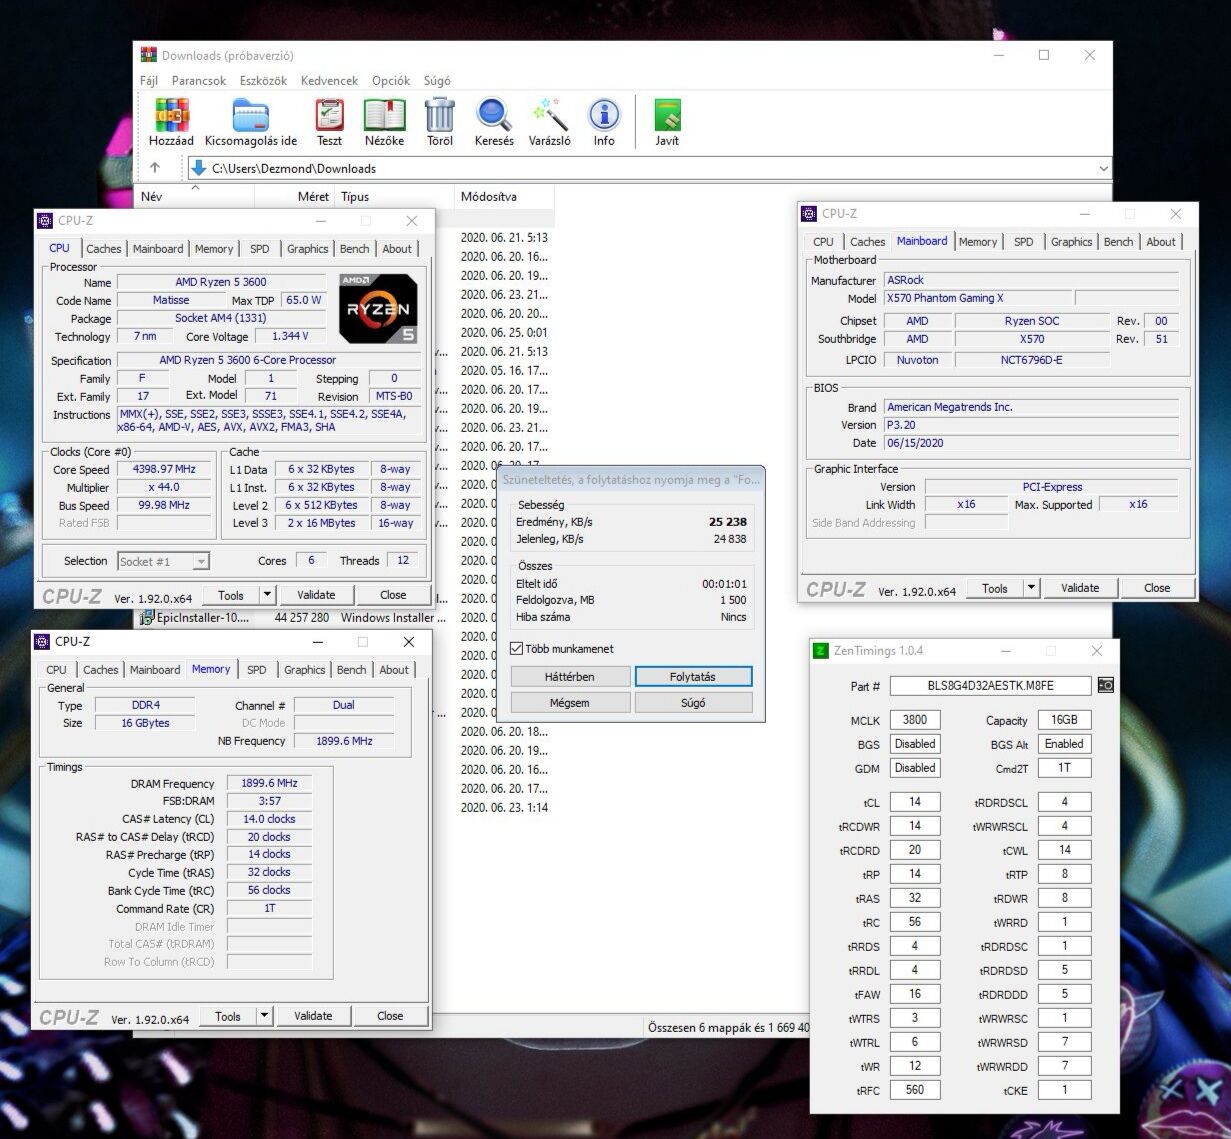Screen dimensions: 1231x1139
Task: Click the ZenTimings title bar icon
Action: [x=821, y=650]
